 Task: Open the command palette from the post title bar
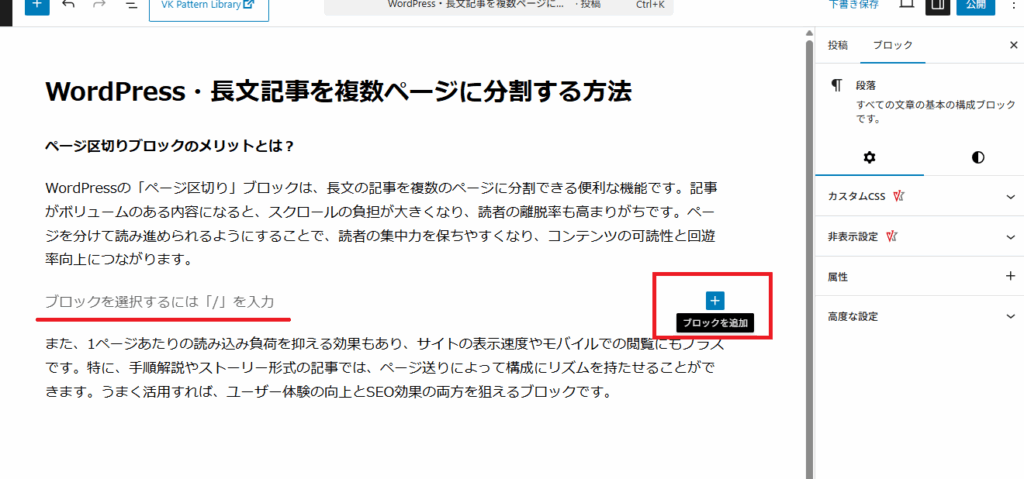click(498, 6)
